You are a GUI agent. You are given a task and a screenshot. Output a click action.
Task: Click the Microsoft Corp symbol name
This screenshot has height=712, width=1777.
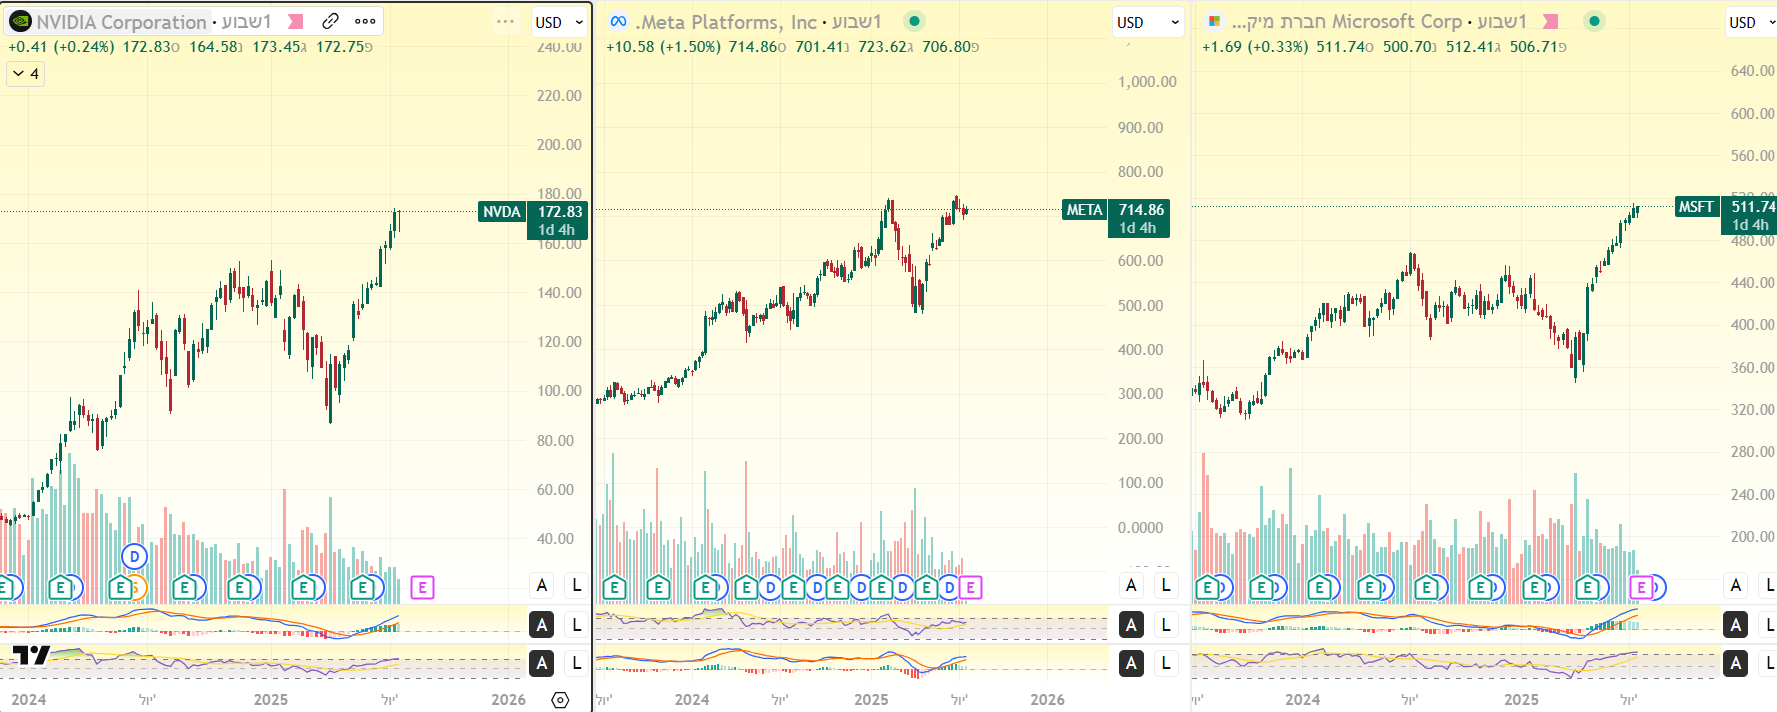[x=1347, y=21]
